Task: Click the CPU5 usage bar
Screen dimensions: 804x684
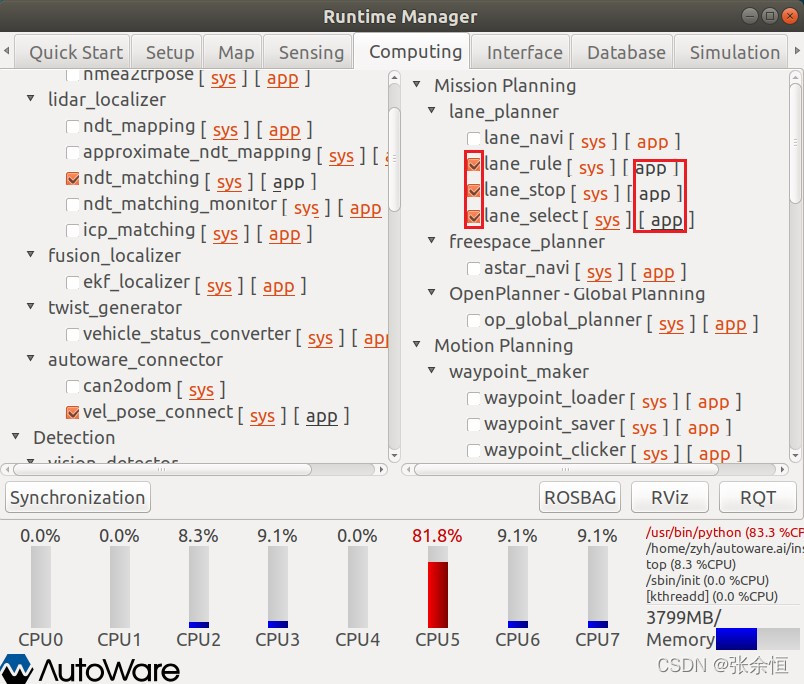Action: coord(438,587)
